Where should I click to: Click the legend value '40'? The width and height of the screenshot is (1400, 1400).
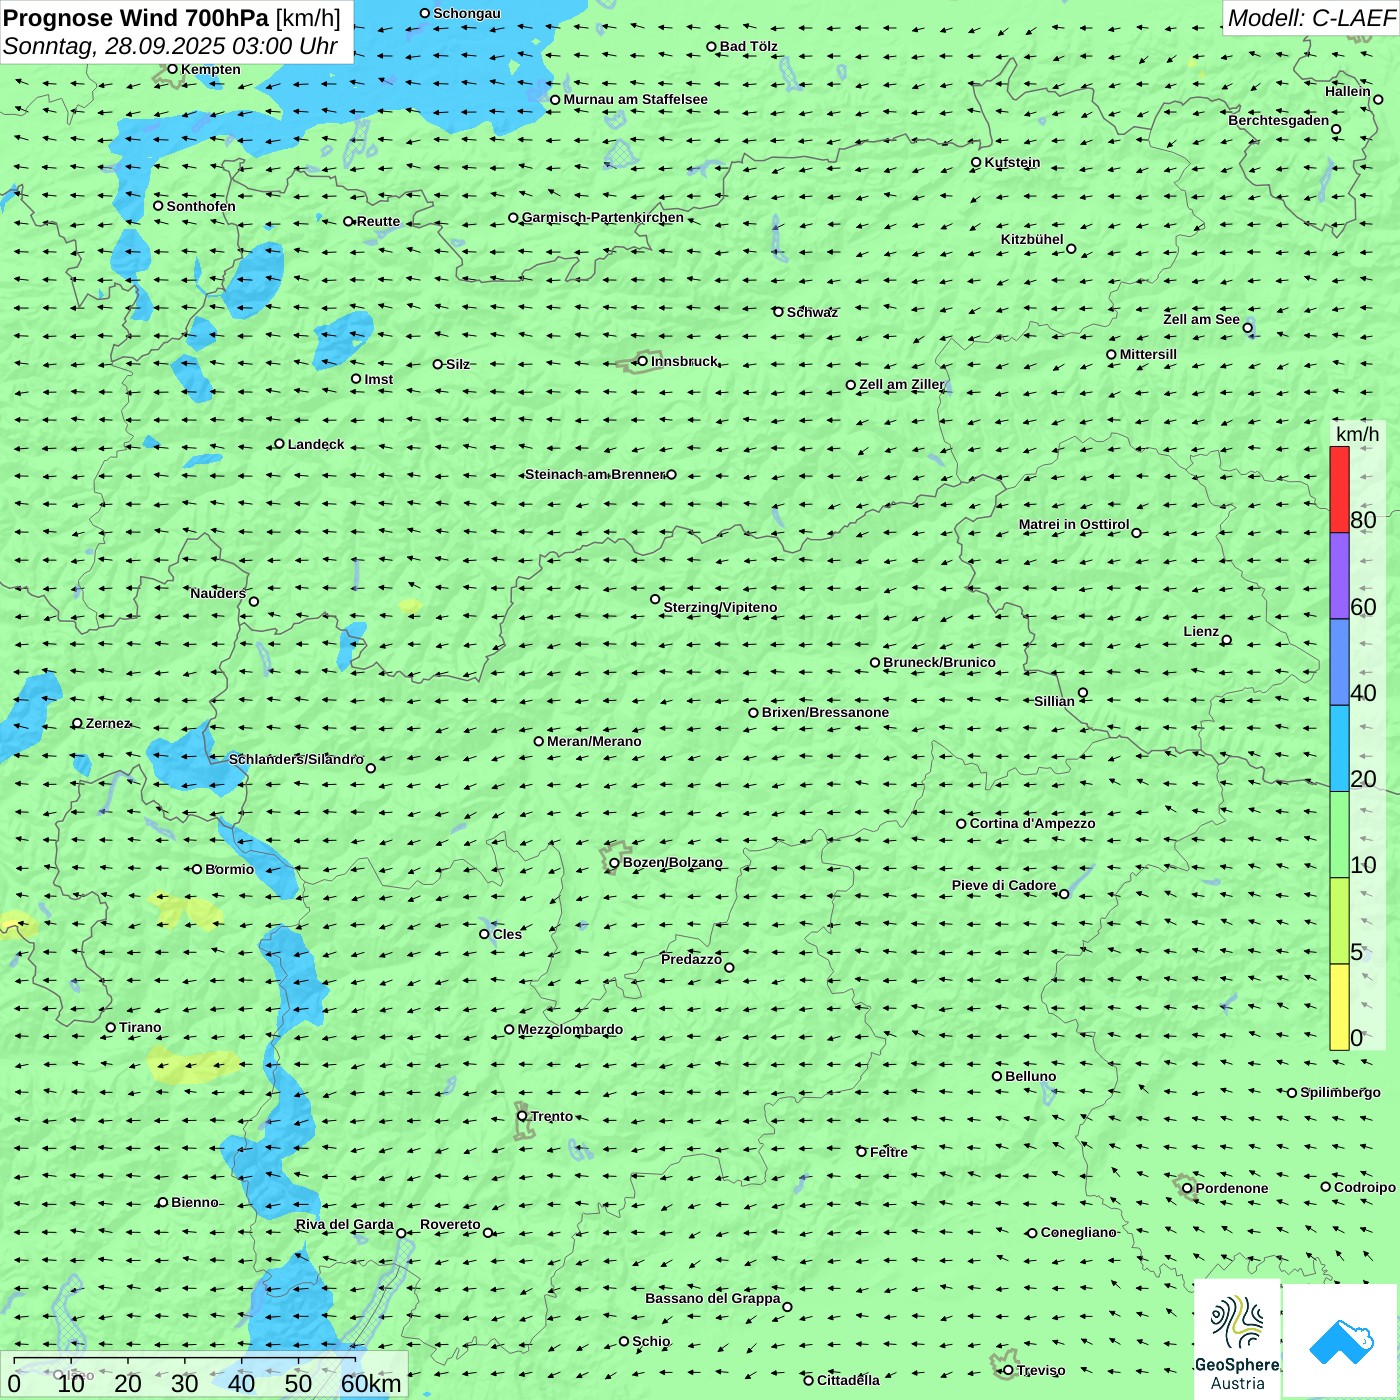[1363, 693]
